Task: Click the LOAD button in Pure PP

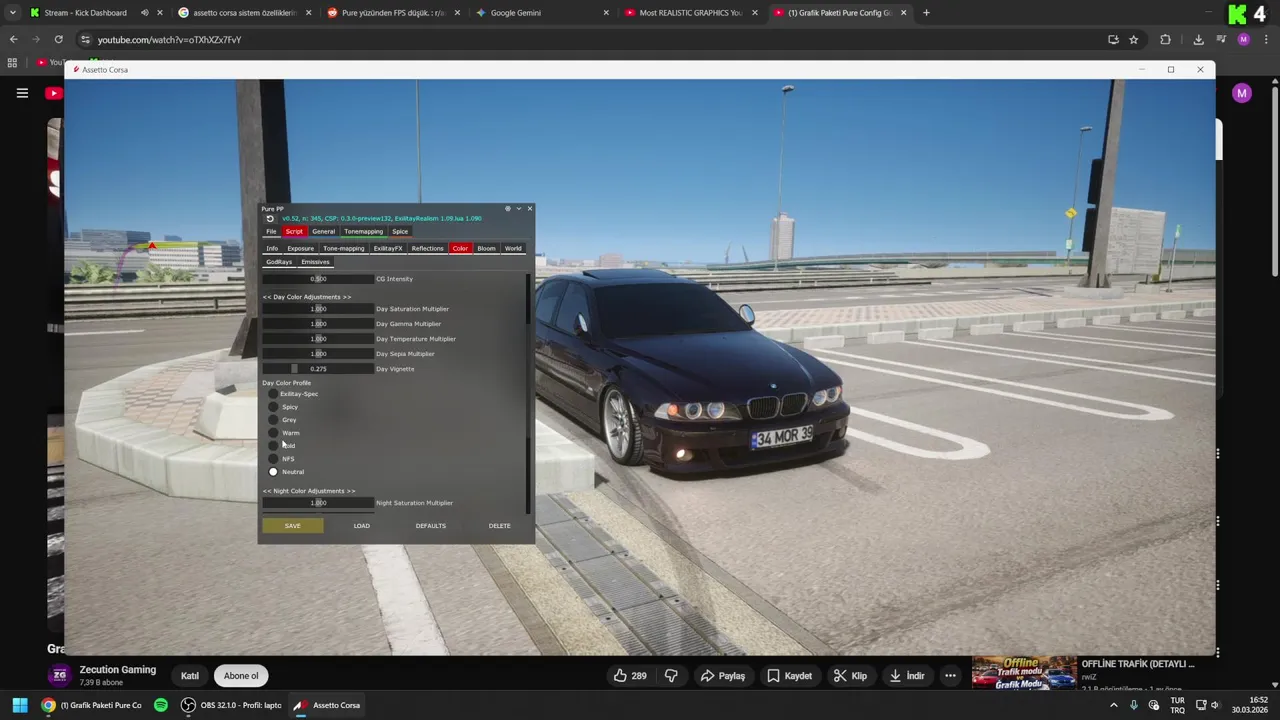Action: click(x=361, y=526)
